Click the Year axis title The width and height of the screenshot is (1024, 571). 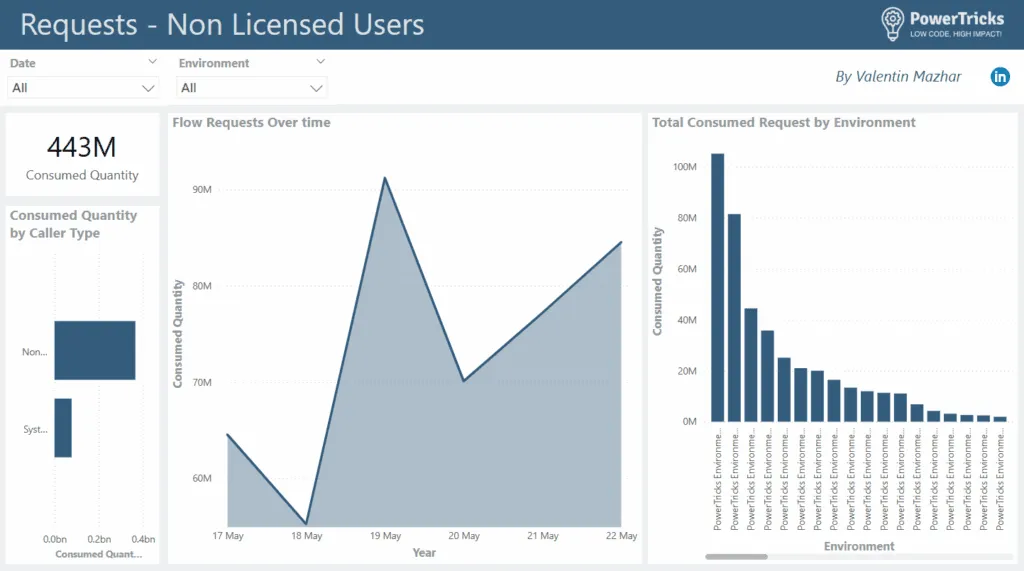click(424, 553)
